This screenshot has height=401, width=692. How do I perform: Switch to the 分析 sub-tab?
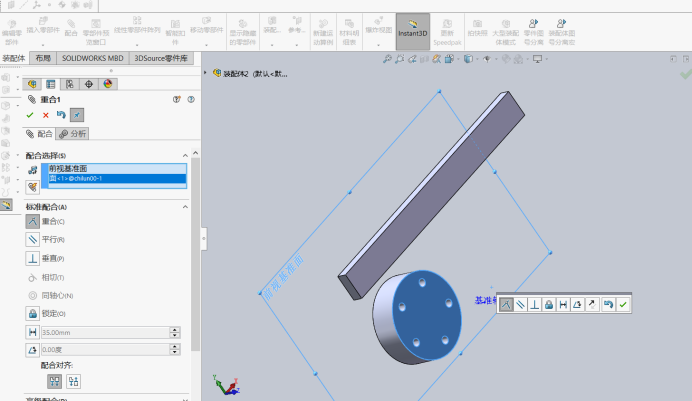click(x=73, y=134)
